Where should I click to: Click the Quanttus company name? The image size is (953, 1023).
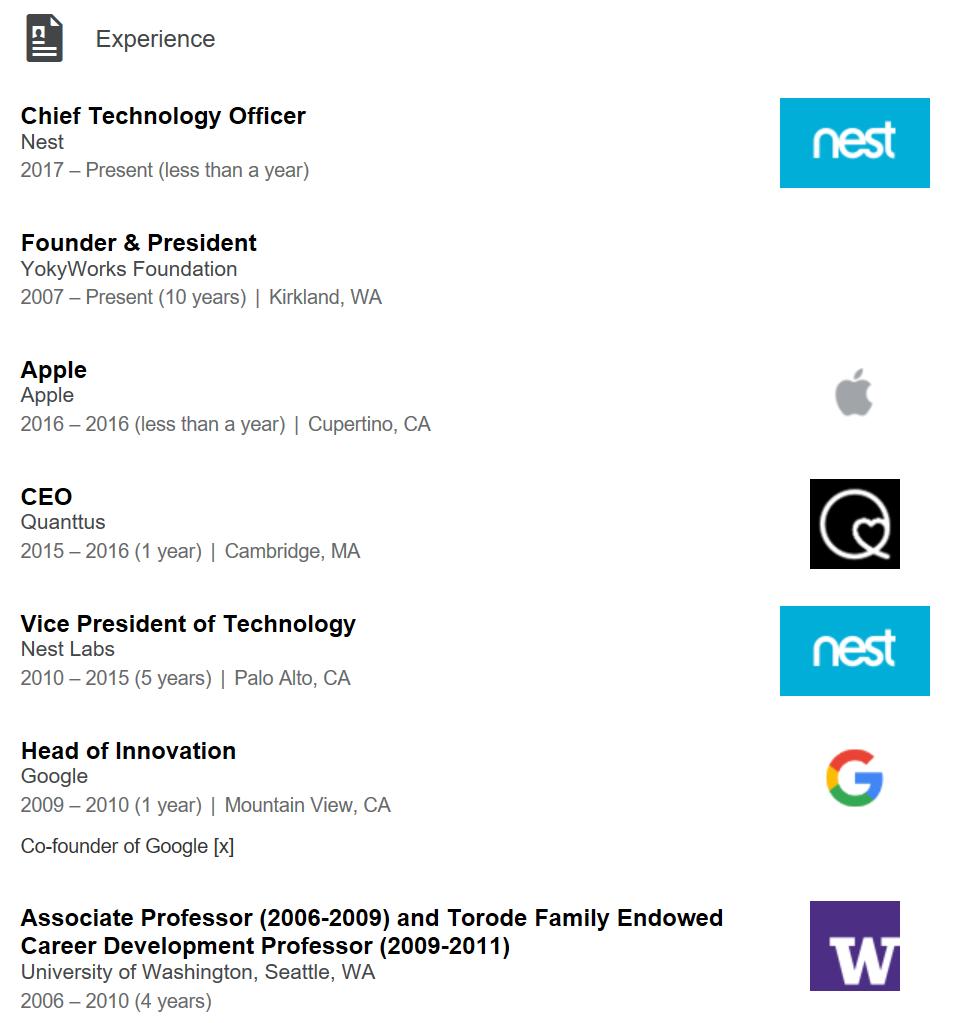[63, 522]
